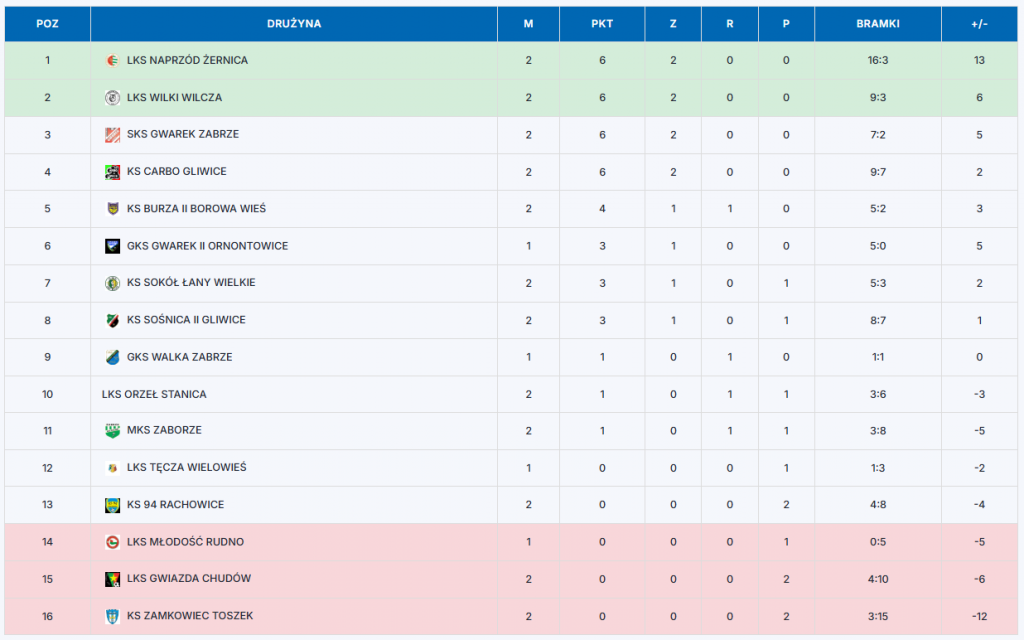Select the DRUŻYNA column header
Screen dimensions: 1024x640
coord(294,24)
